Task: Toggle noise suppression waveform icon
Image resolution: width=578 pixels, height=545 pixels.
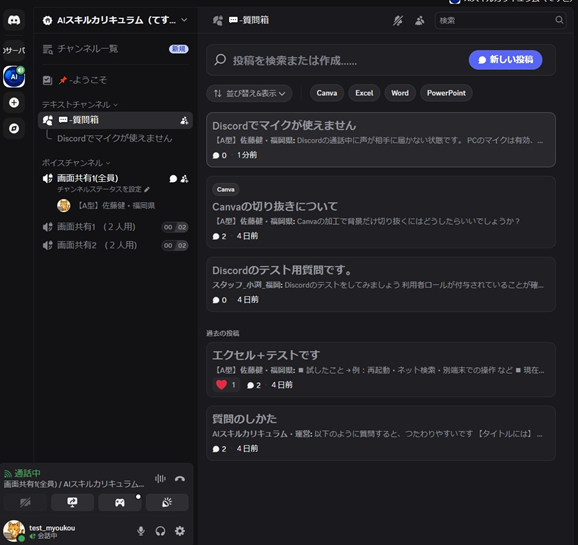Action: pos(160,479)
